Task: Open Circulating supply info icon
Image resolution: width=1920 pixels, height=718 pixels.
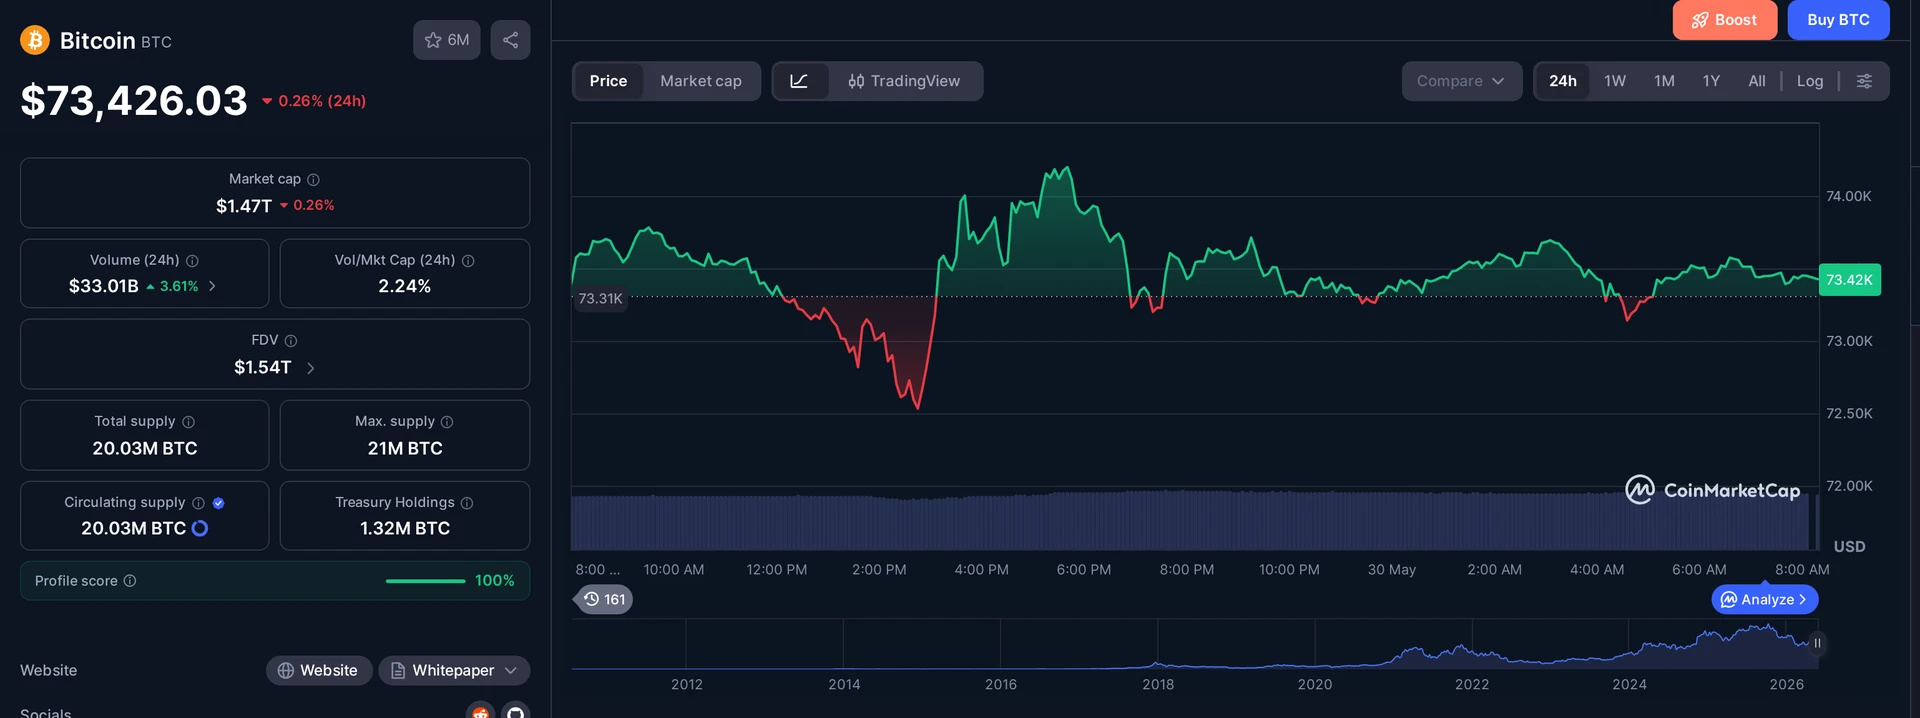Action: click(198, 503)
